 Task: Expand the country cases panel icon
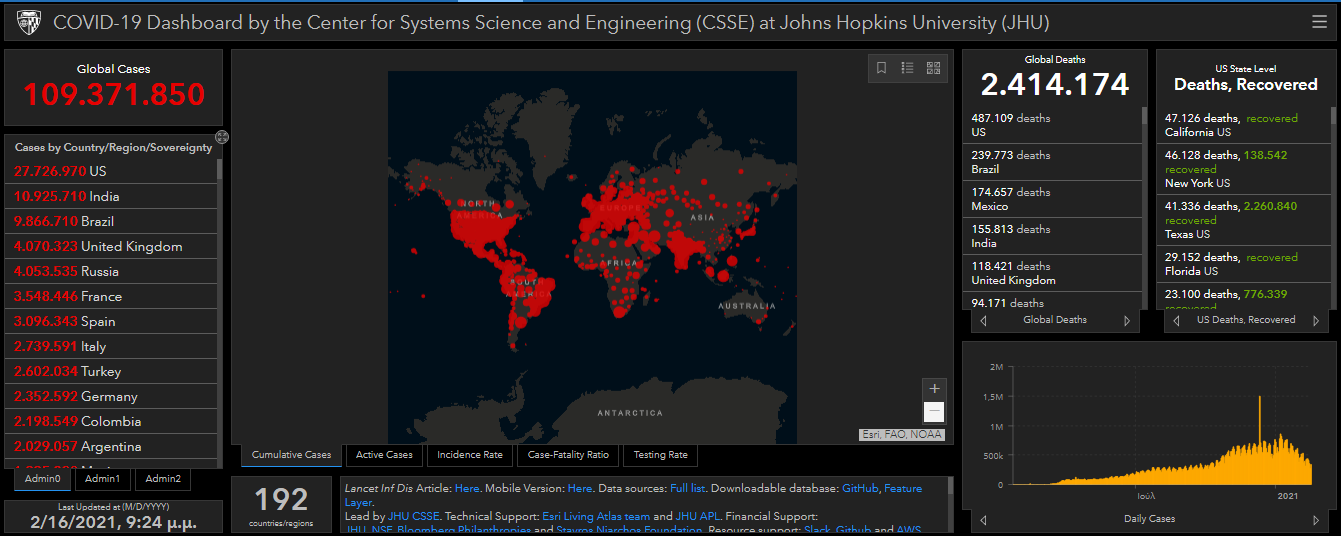[222, 137]
